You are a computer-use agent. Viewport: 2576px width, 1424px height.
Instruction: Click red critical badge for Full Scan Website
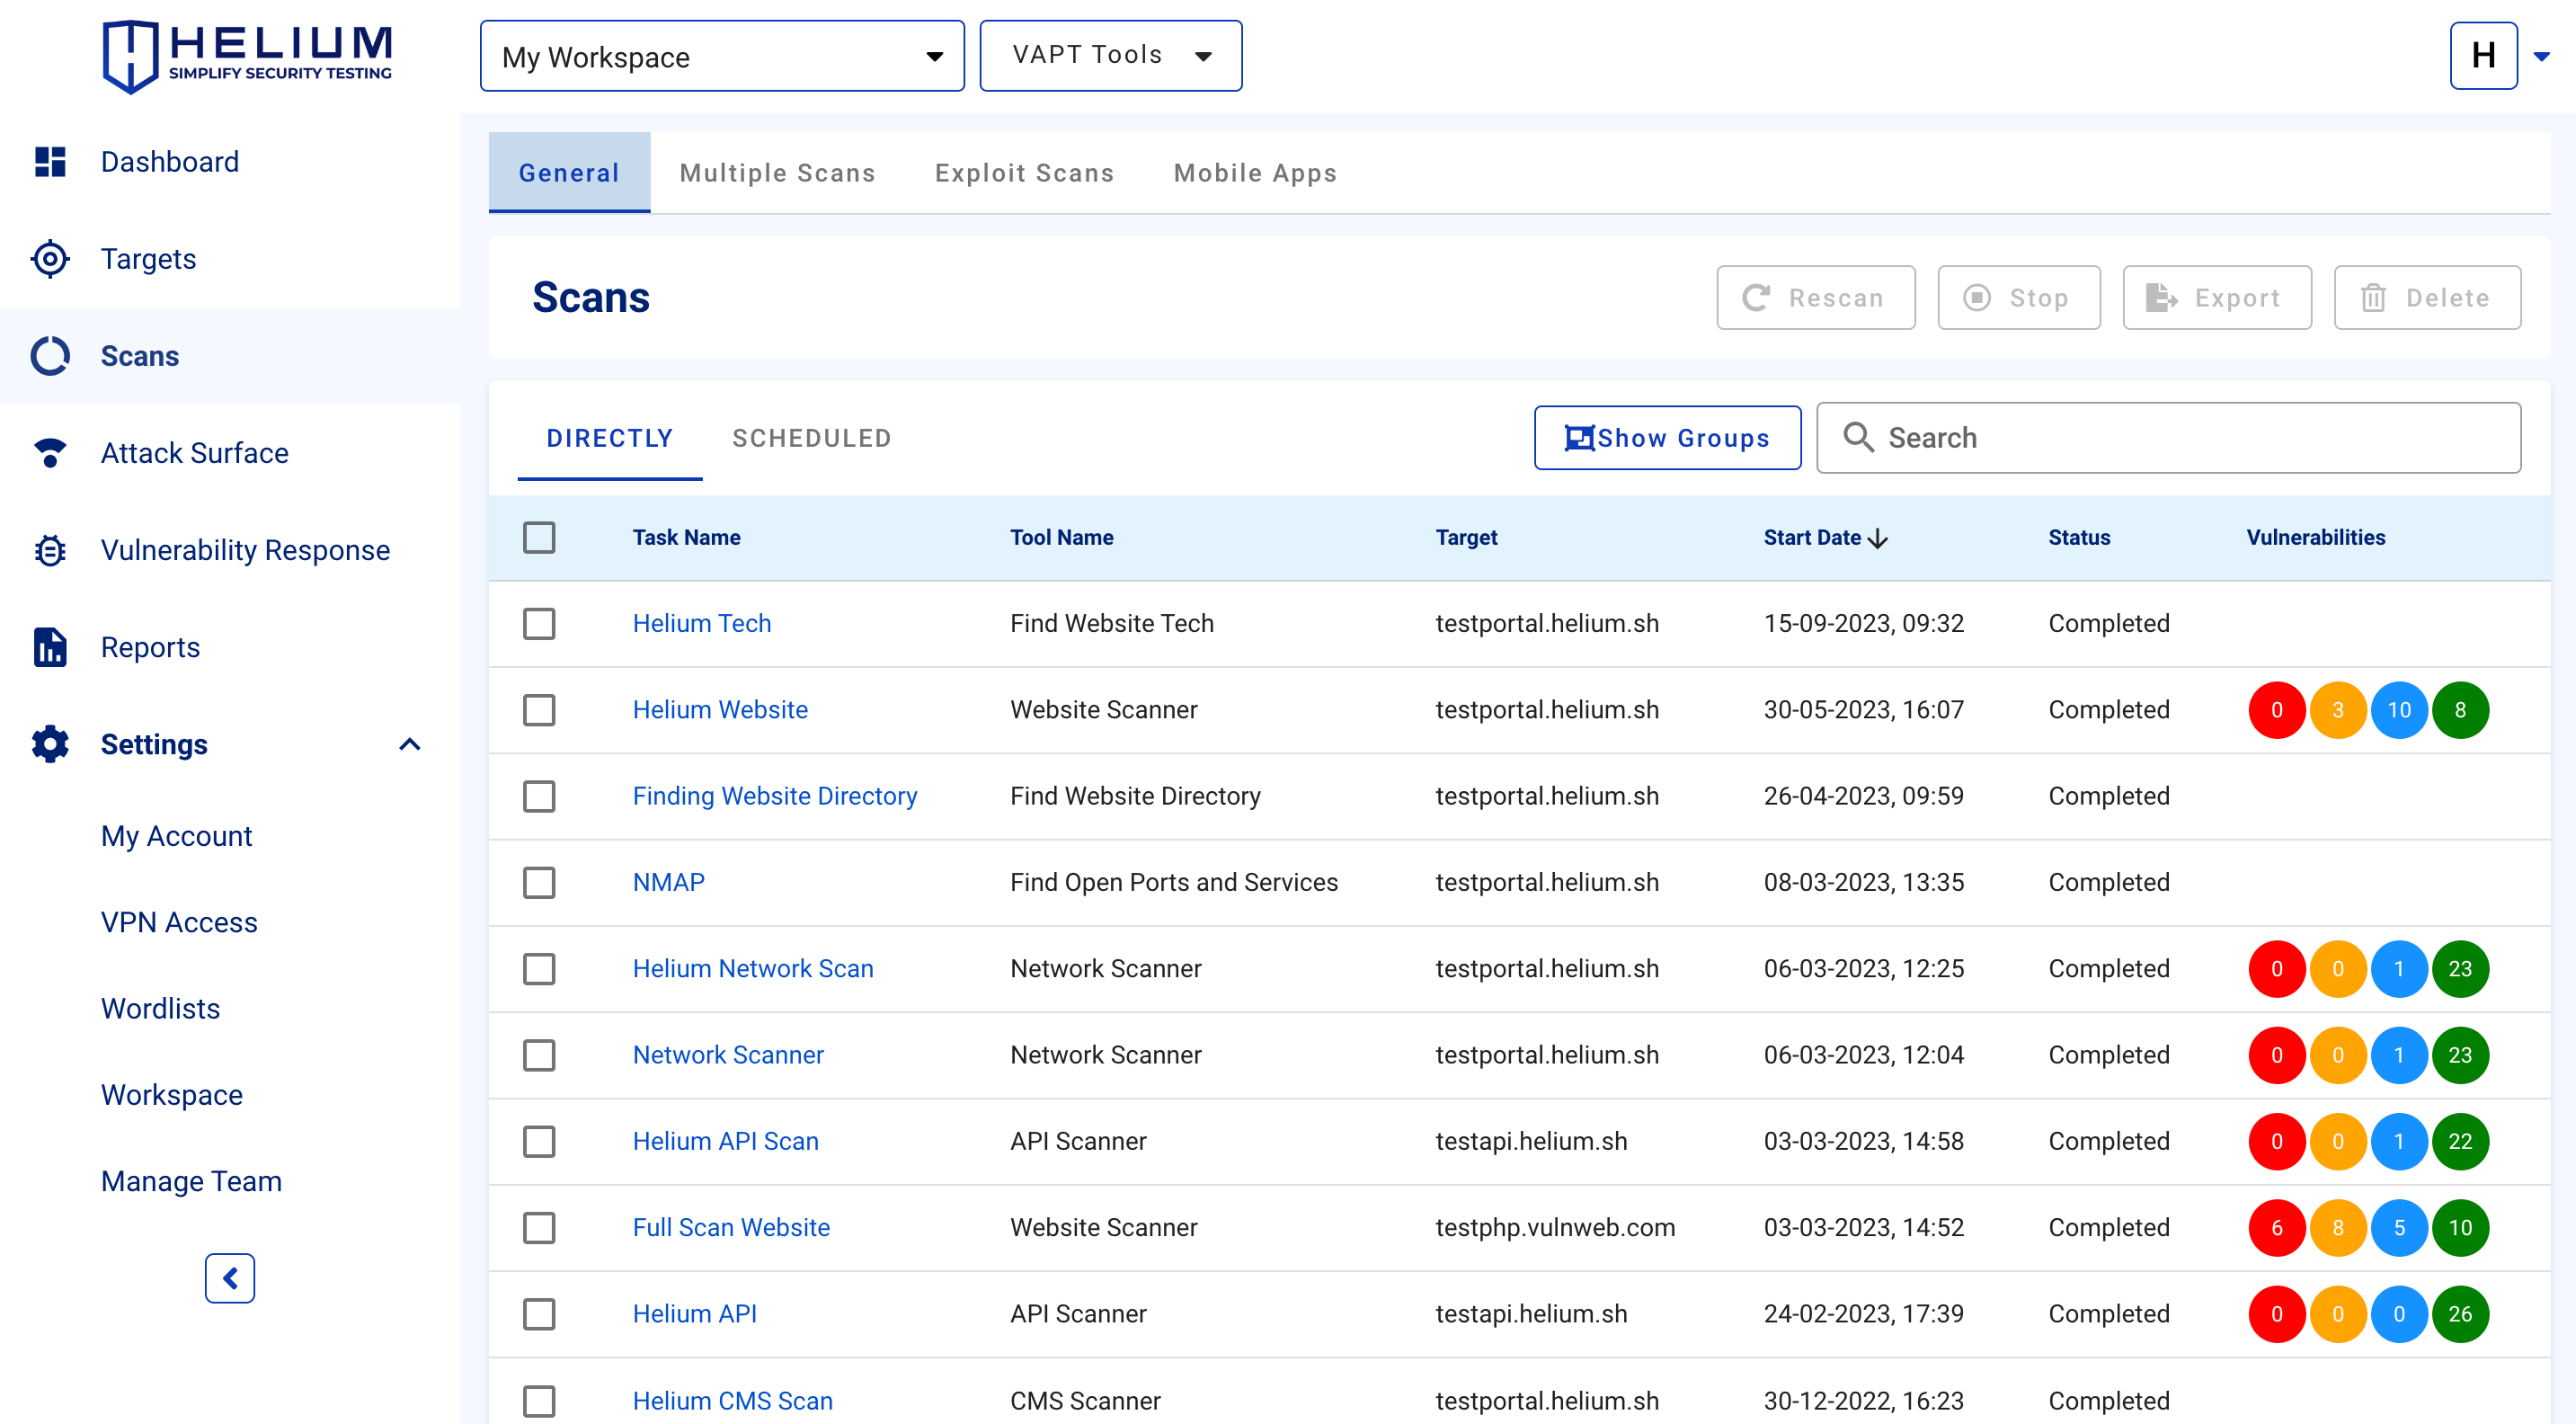pos(2276,1226)
